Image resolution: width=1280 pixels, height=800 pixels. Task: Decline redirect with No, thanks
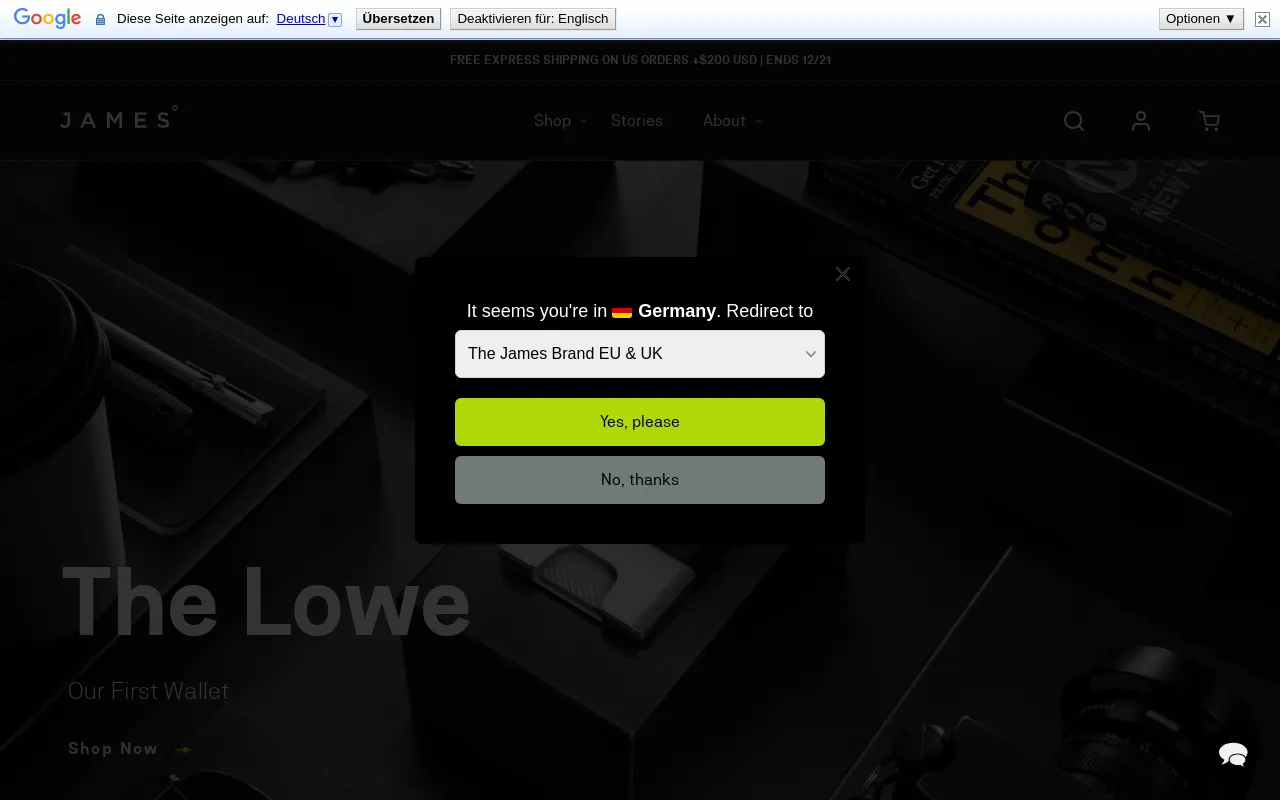640,480
